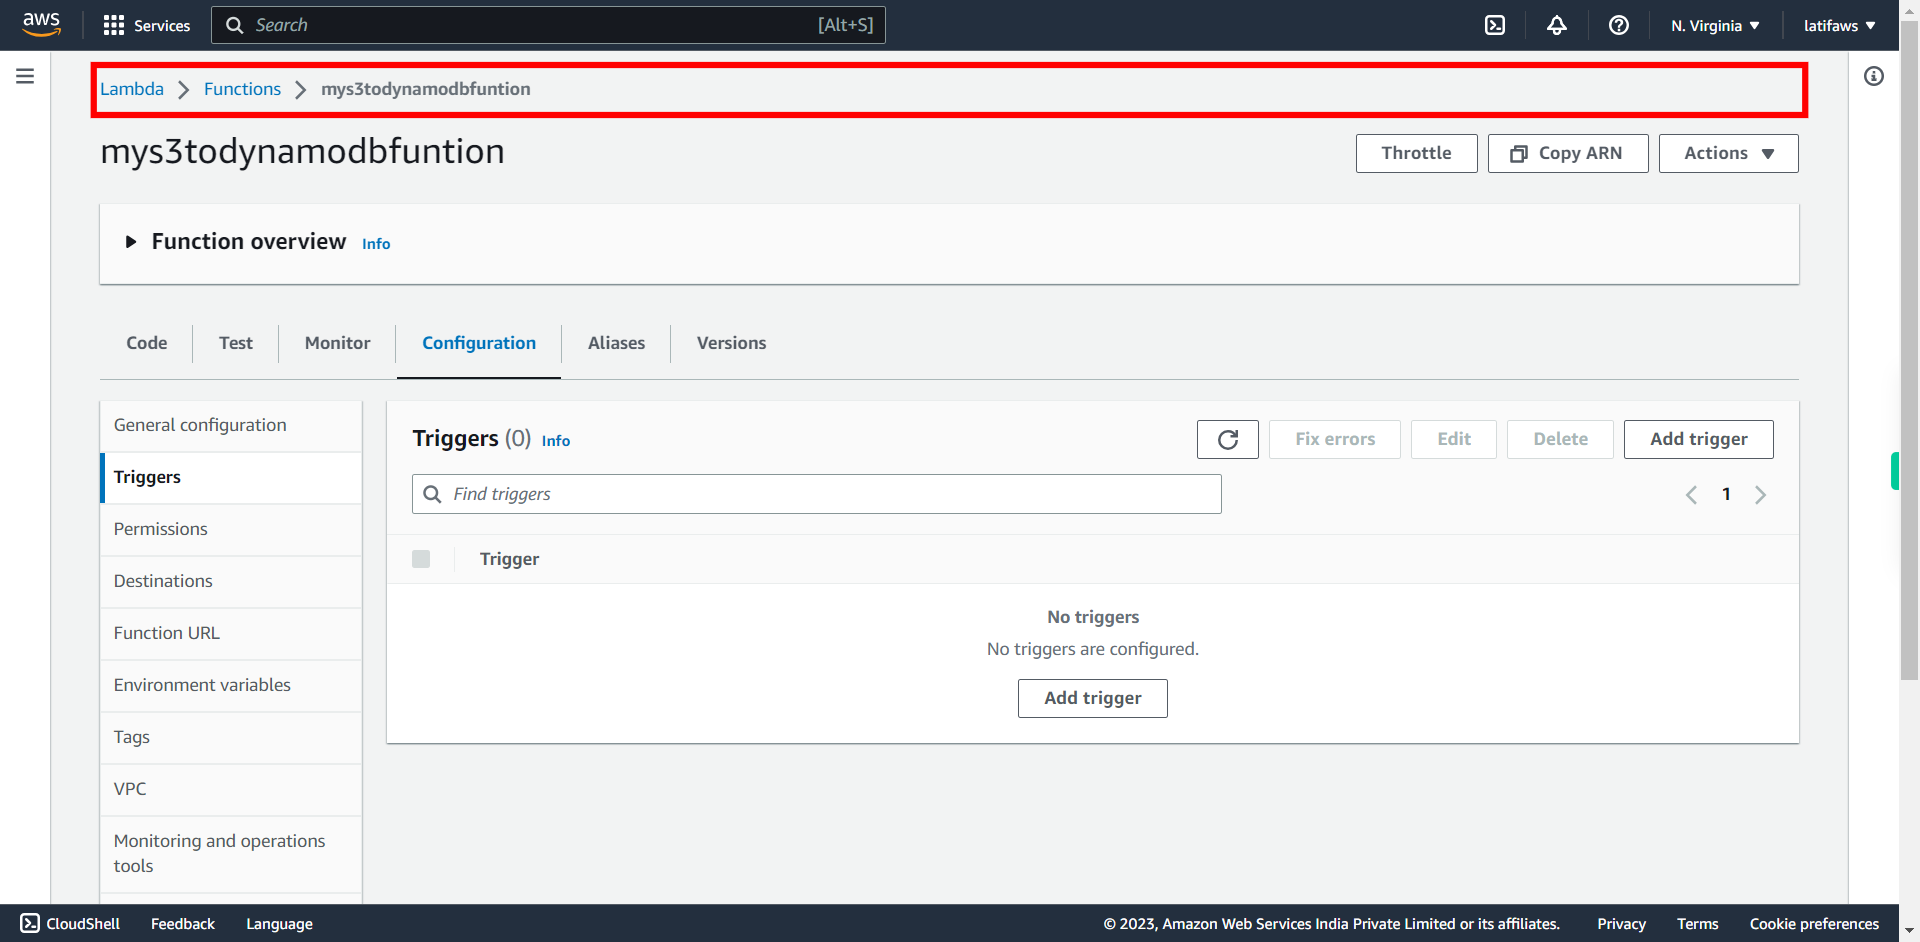The image size is (1920, 942).
Task: Follow the Lambda breadcrumb link
Action: click(132, 89)
